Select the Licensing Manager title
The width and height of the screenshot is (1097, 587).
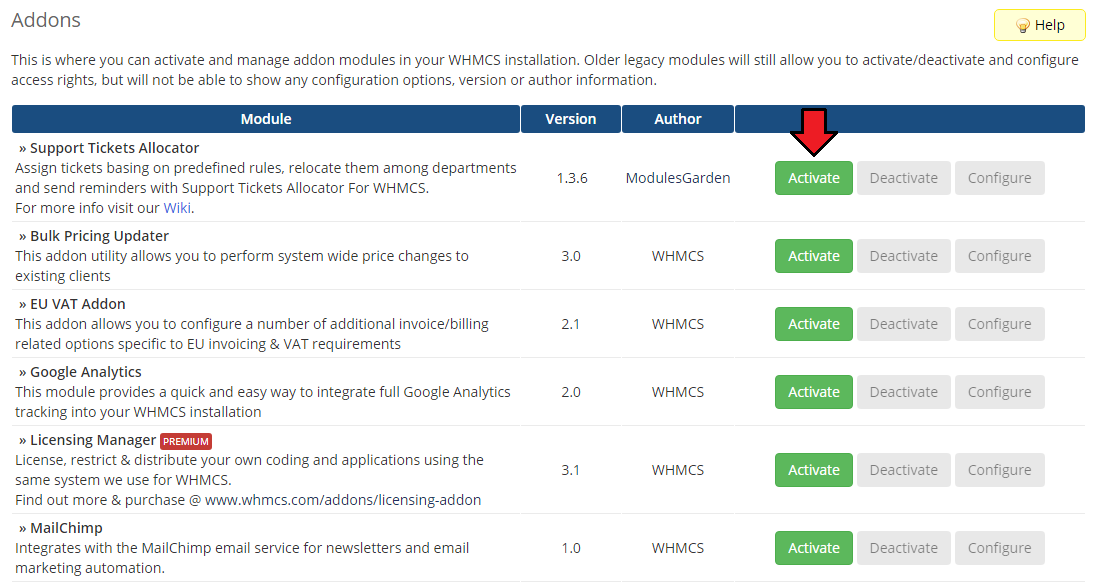point(93,440)
